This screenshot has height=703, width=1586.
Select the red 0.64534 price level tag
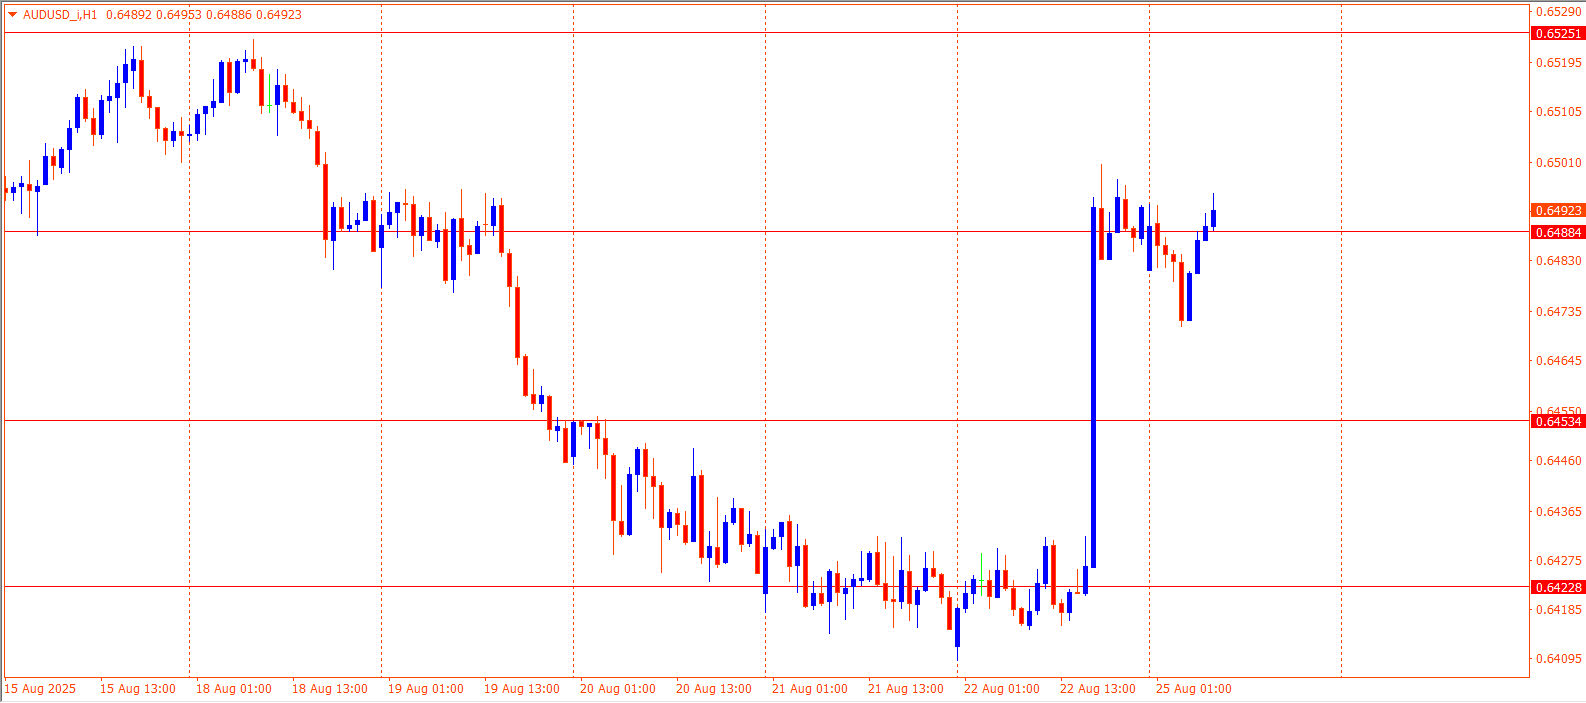(1558, 421)
